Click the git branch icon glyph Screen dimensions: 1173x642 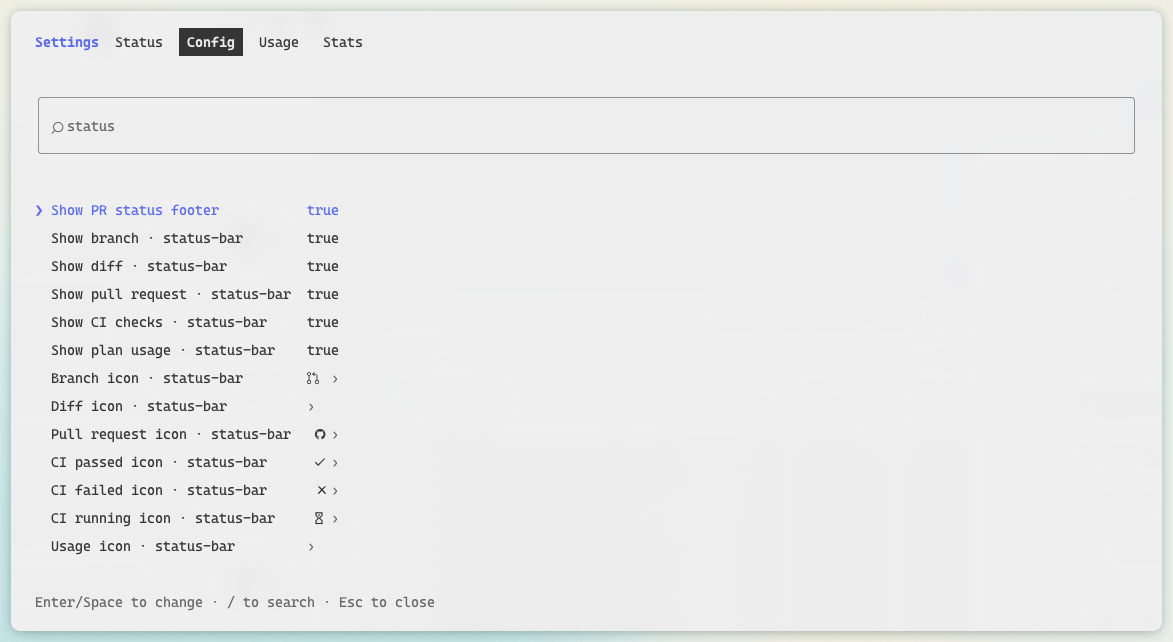pos(313,379)
